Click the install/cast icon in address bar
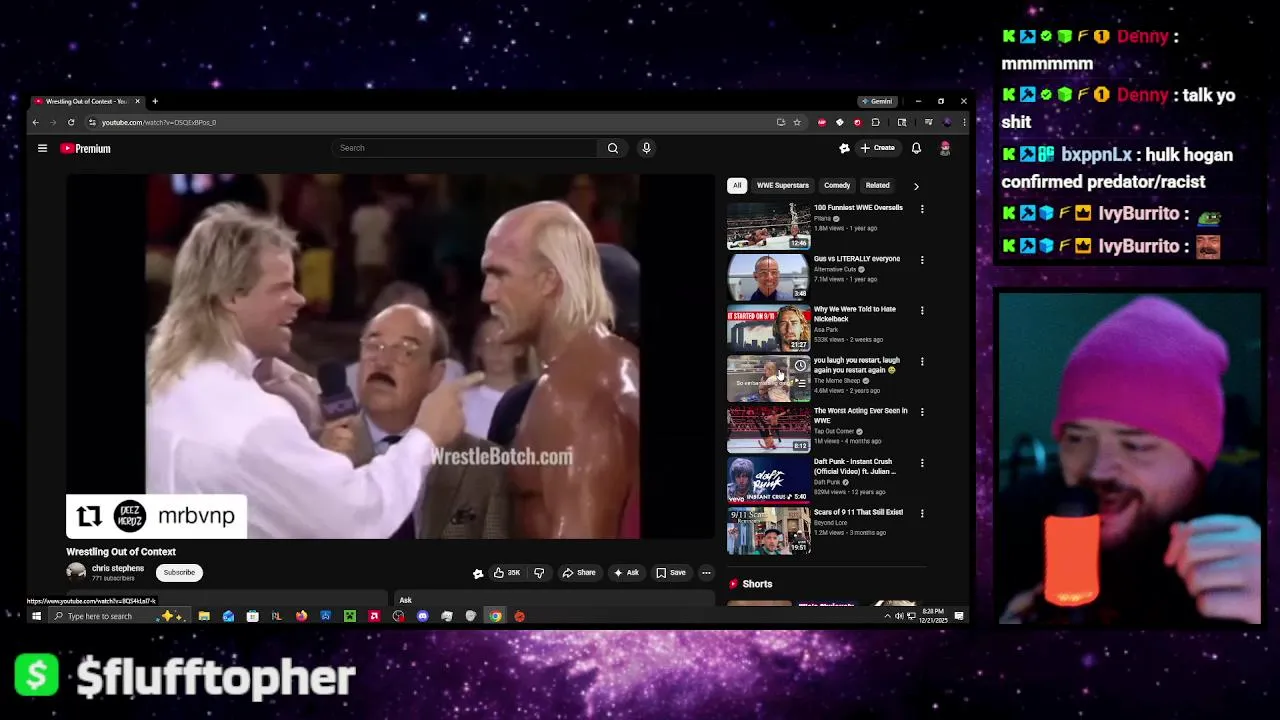This screenshot has width=1280, height=720. pos(781,122)
